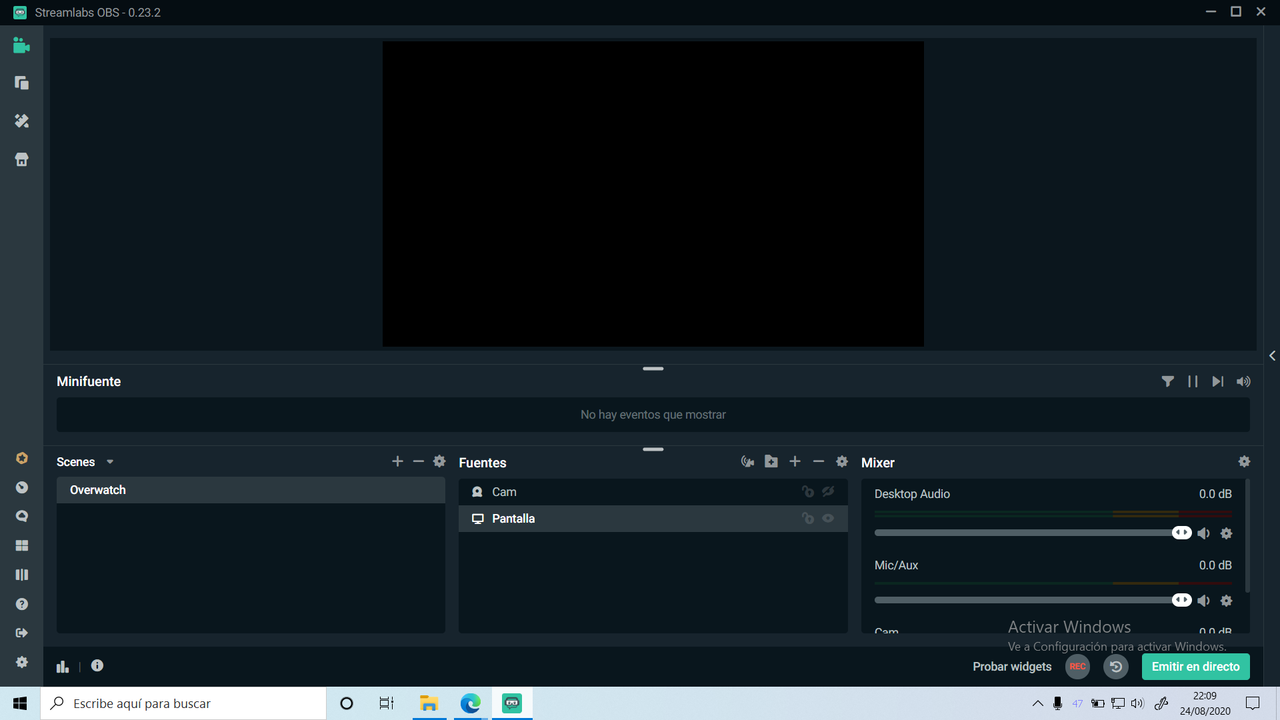Select the Overwatch scene
Viewport: 1280px width, 720px height.
pos(251,490)
